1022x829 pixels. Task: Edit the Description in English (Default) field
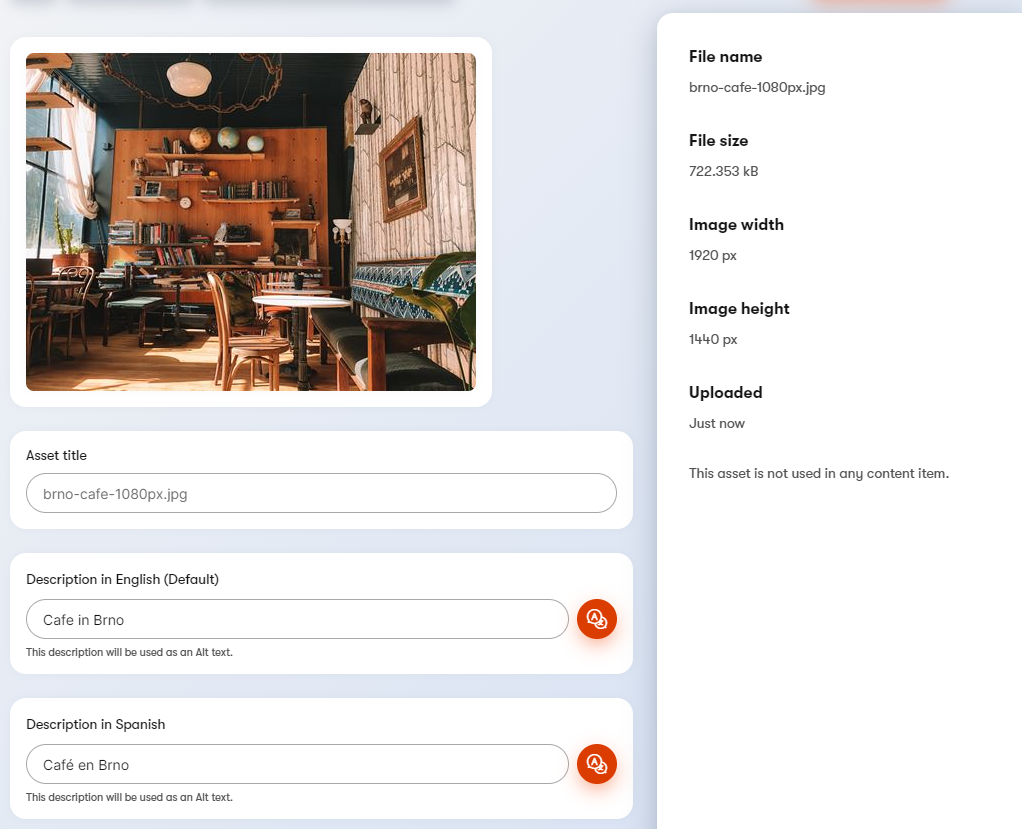click(x=296, y=619)
